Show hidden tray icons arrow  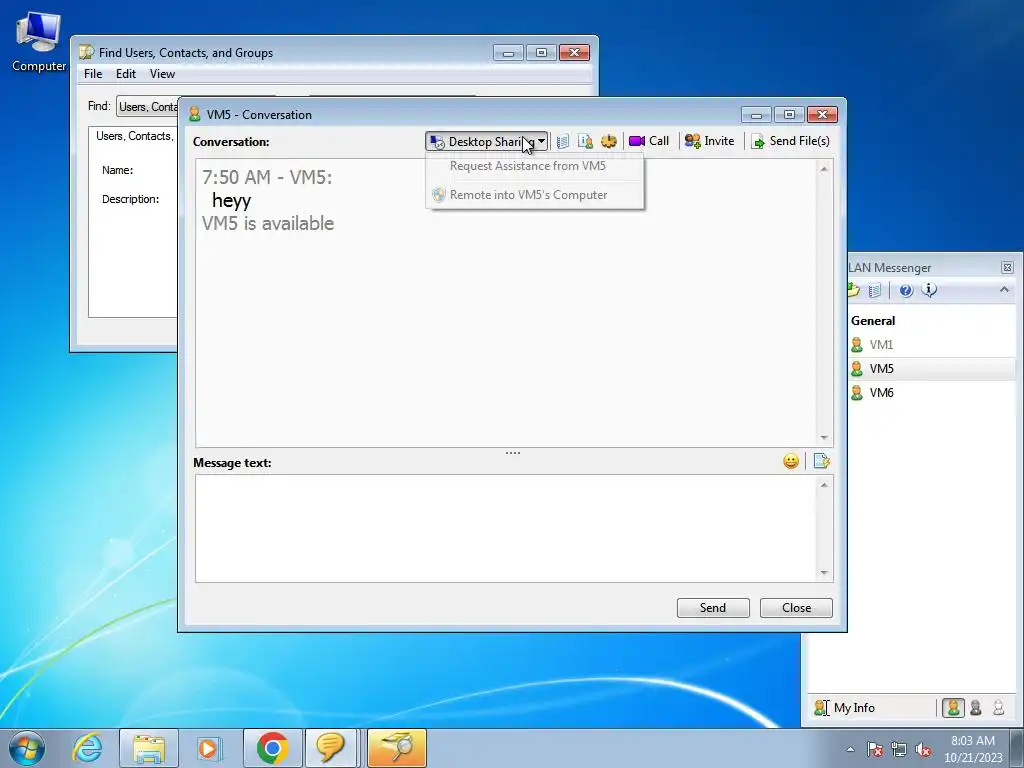pos(850,749)
